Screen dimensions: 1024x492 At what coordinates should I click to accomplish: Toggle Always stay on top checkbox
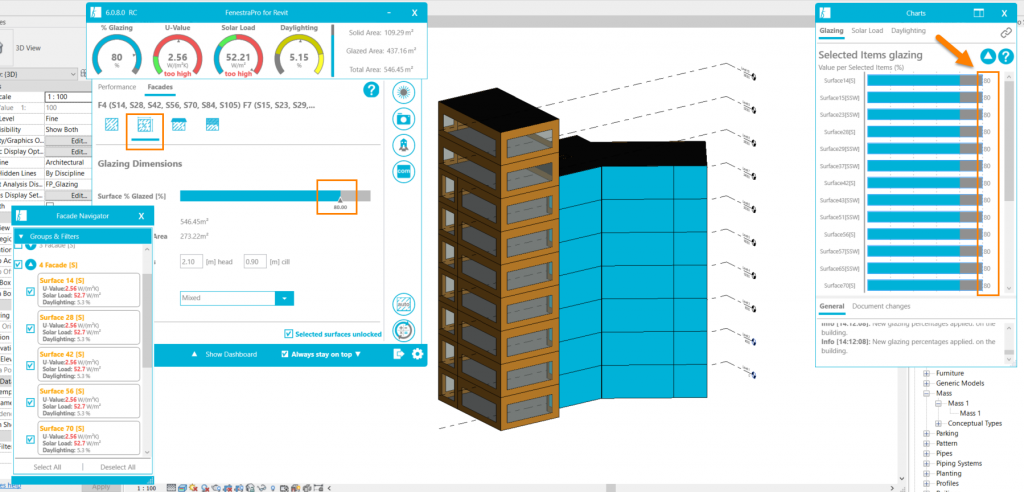coord(284,354)
